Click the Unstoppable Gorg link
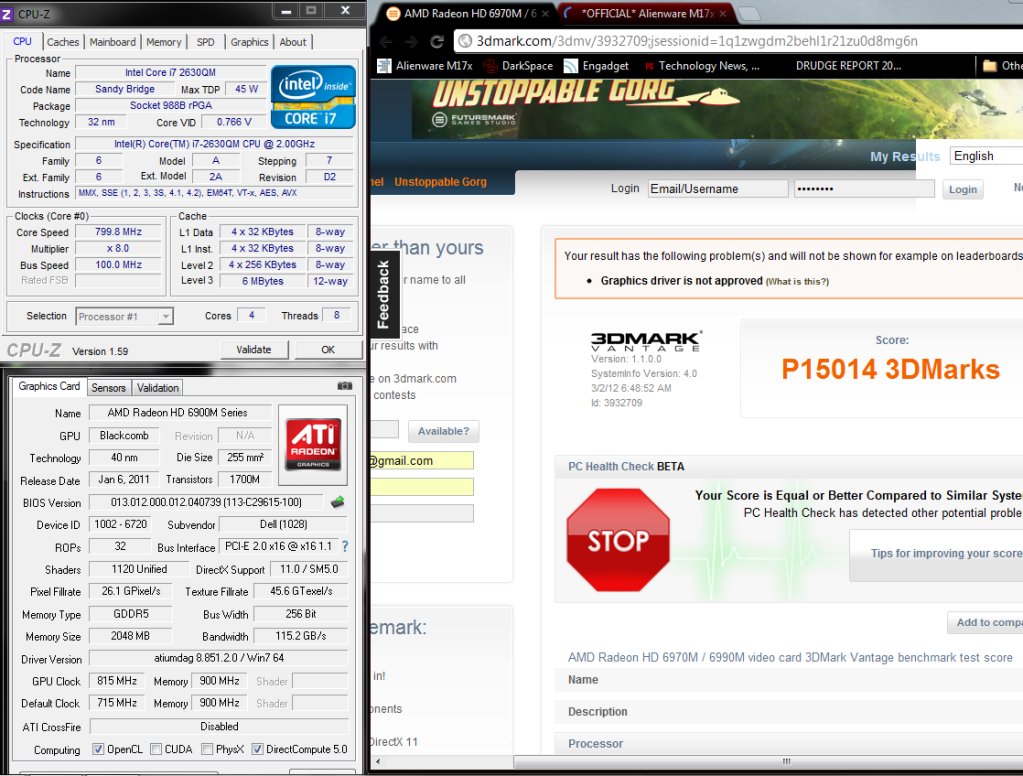The image size is (1023, 776). [440, 182]
